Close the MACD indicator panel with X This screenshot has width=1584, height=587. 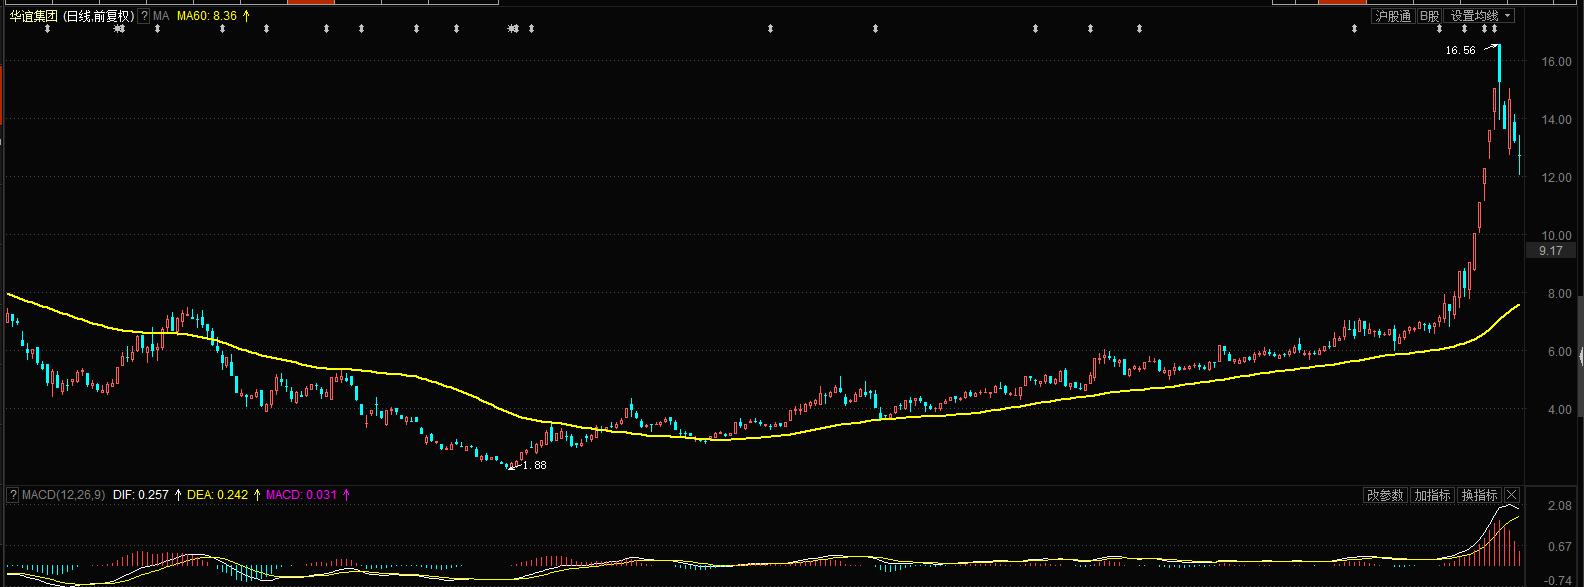[x=1512, y=495]
